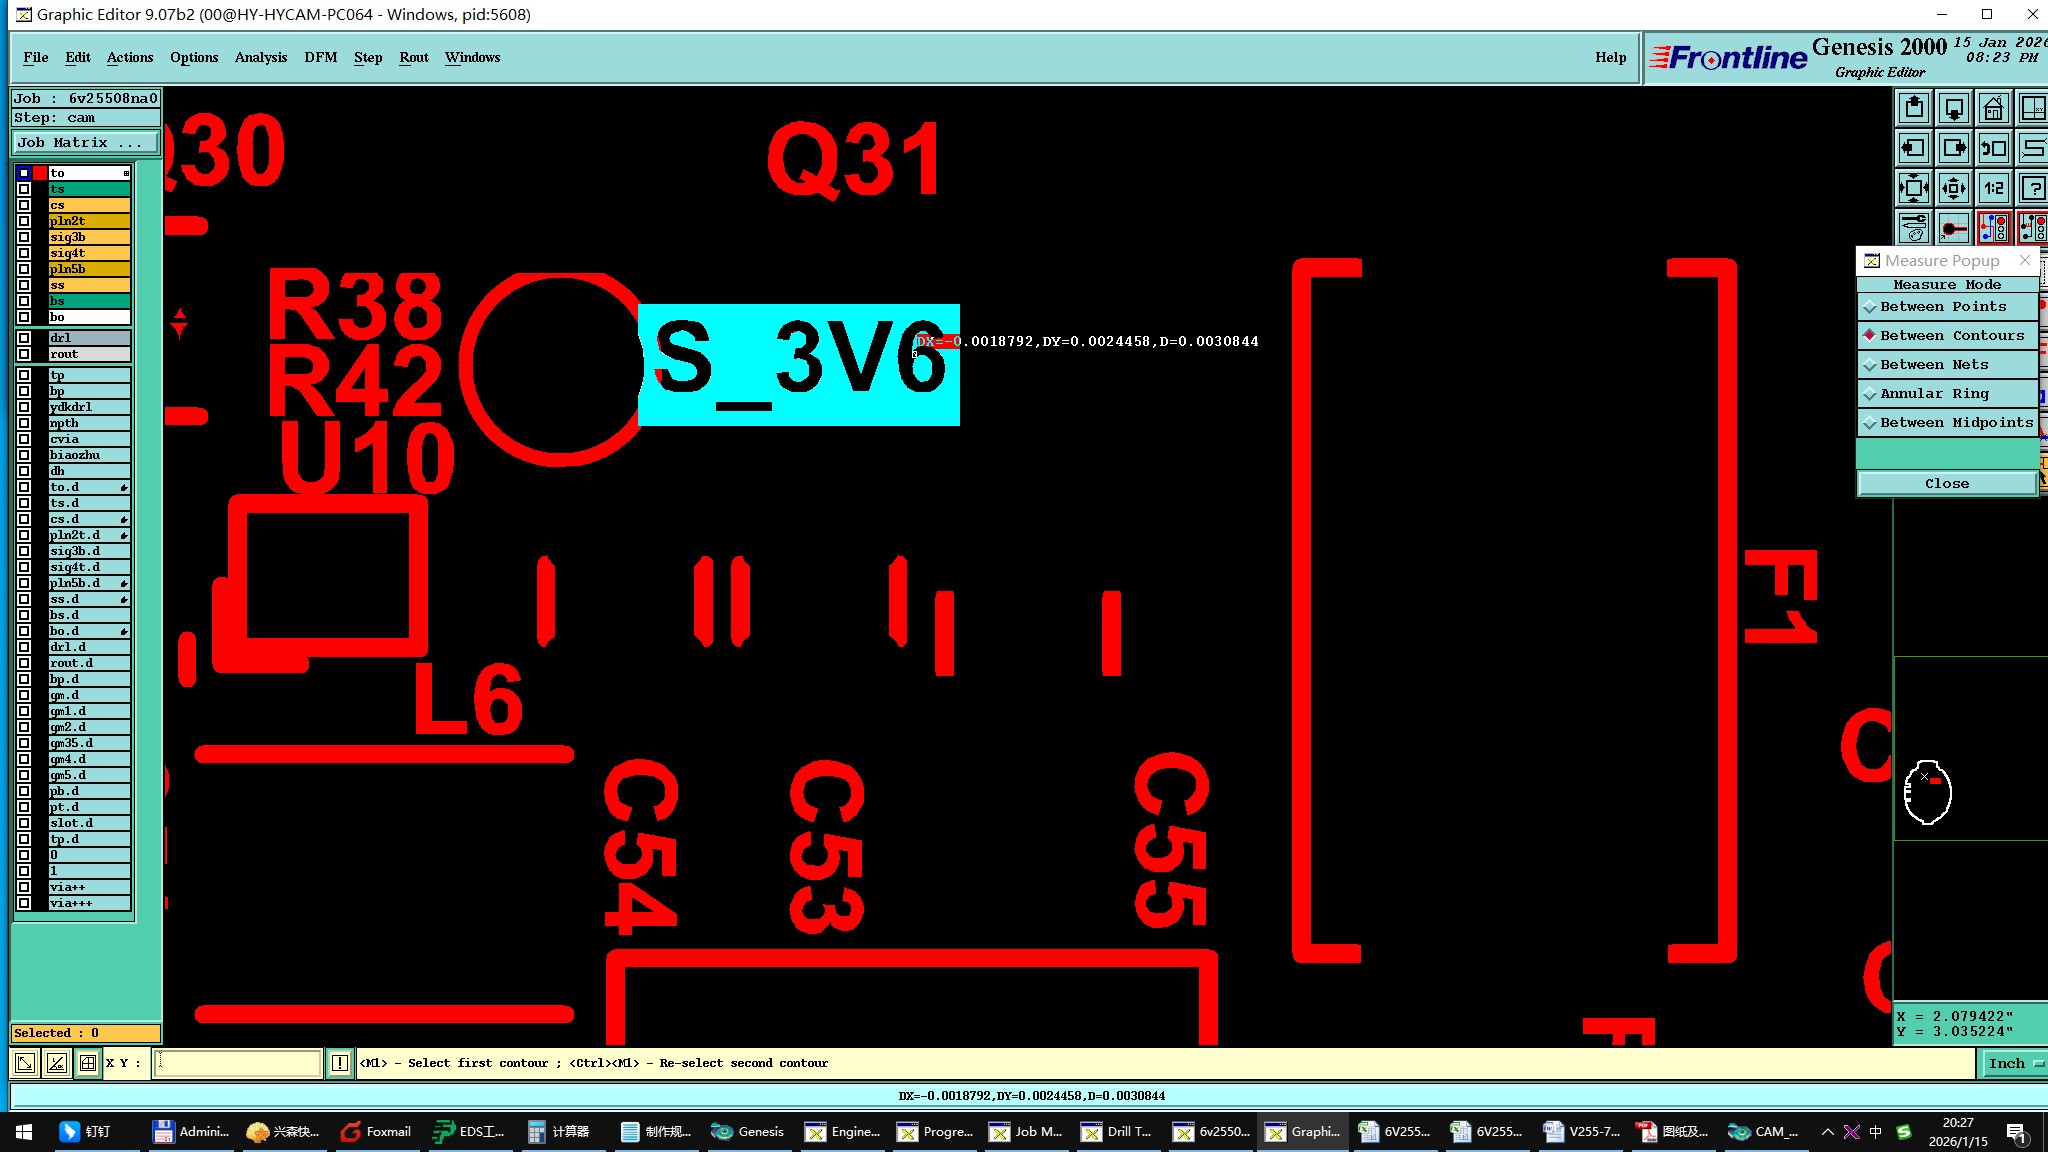The image size is (2048, 1152).
Task: Click the X Y coordinate input field
Action: [237, 1063]
